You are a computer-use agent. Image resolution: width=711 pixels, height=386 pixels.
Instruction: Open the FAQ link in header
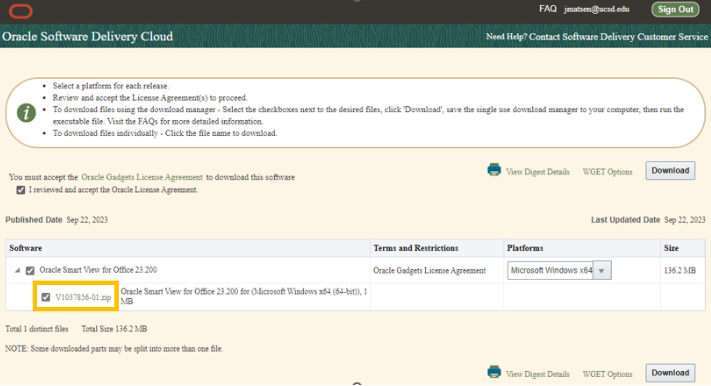click(548, 9)
